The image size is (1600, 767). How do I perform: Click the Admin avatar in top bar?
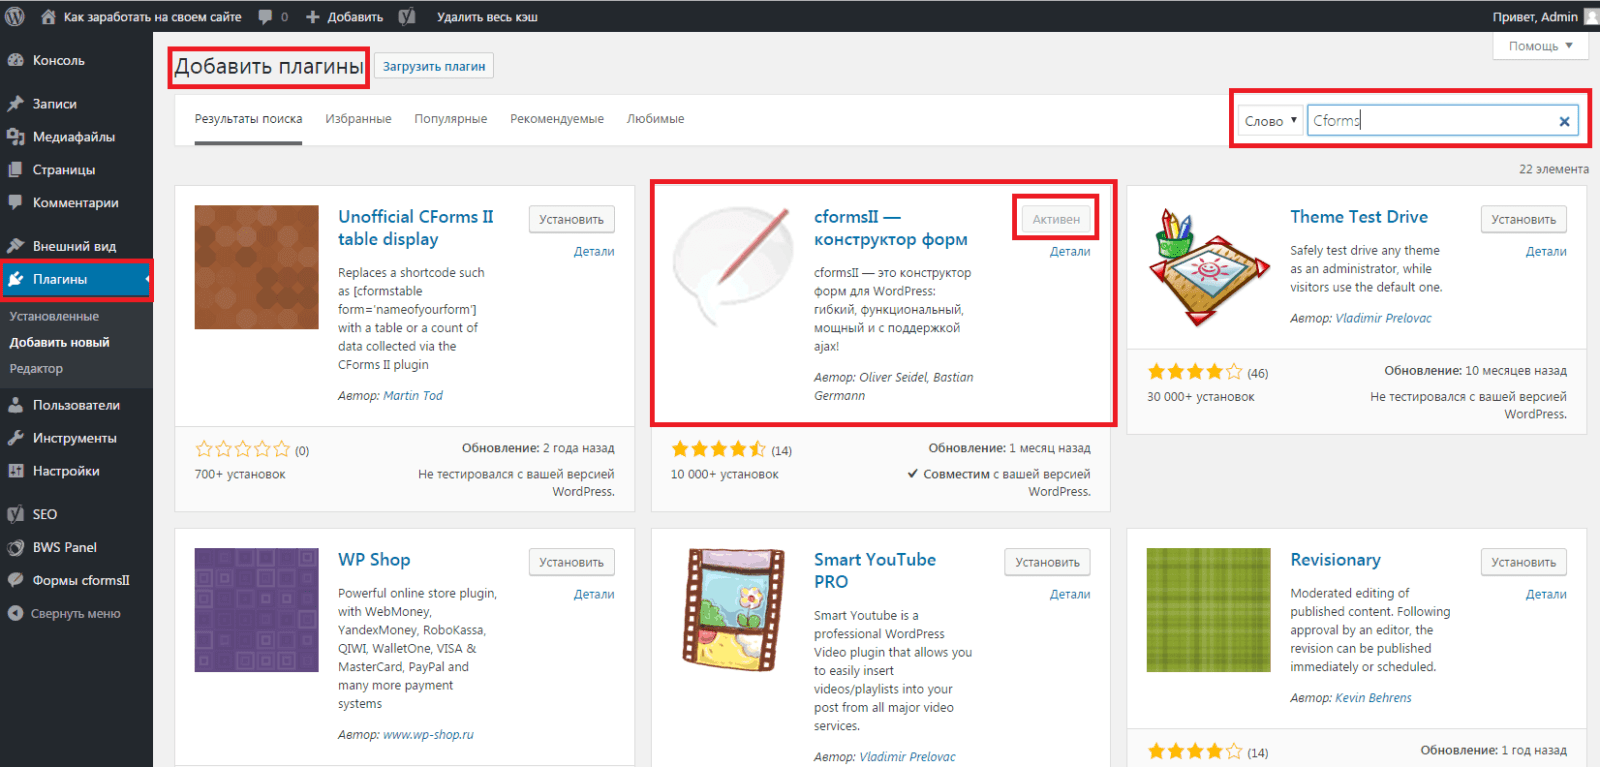[x=1591, y=16]
